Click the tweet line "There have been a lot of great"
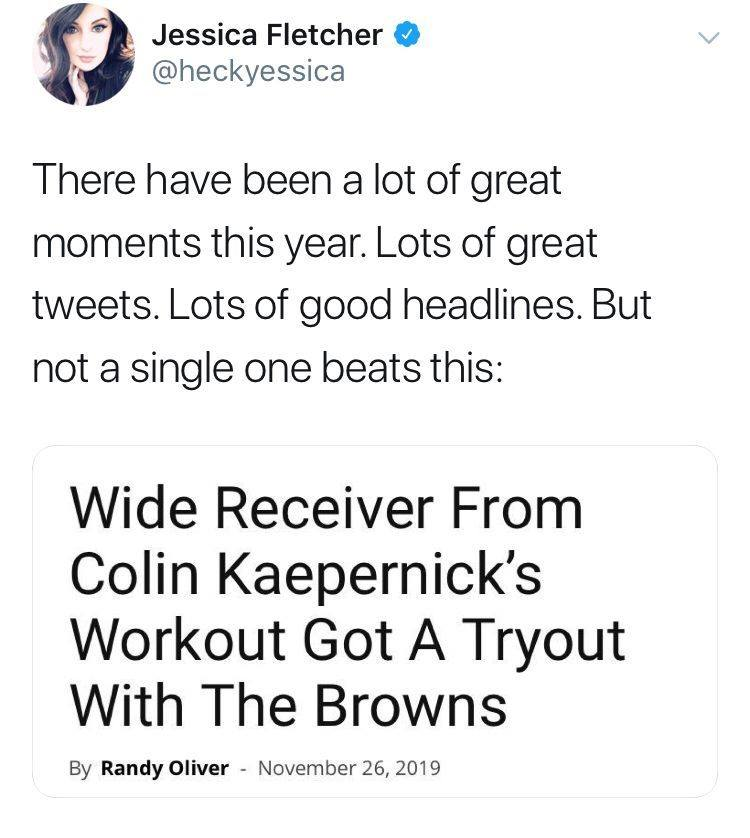Image resolution: width=750 pixels, height=838 pixels. pyautogui.click(x=297, y=181)
